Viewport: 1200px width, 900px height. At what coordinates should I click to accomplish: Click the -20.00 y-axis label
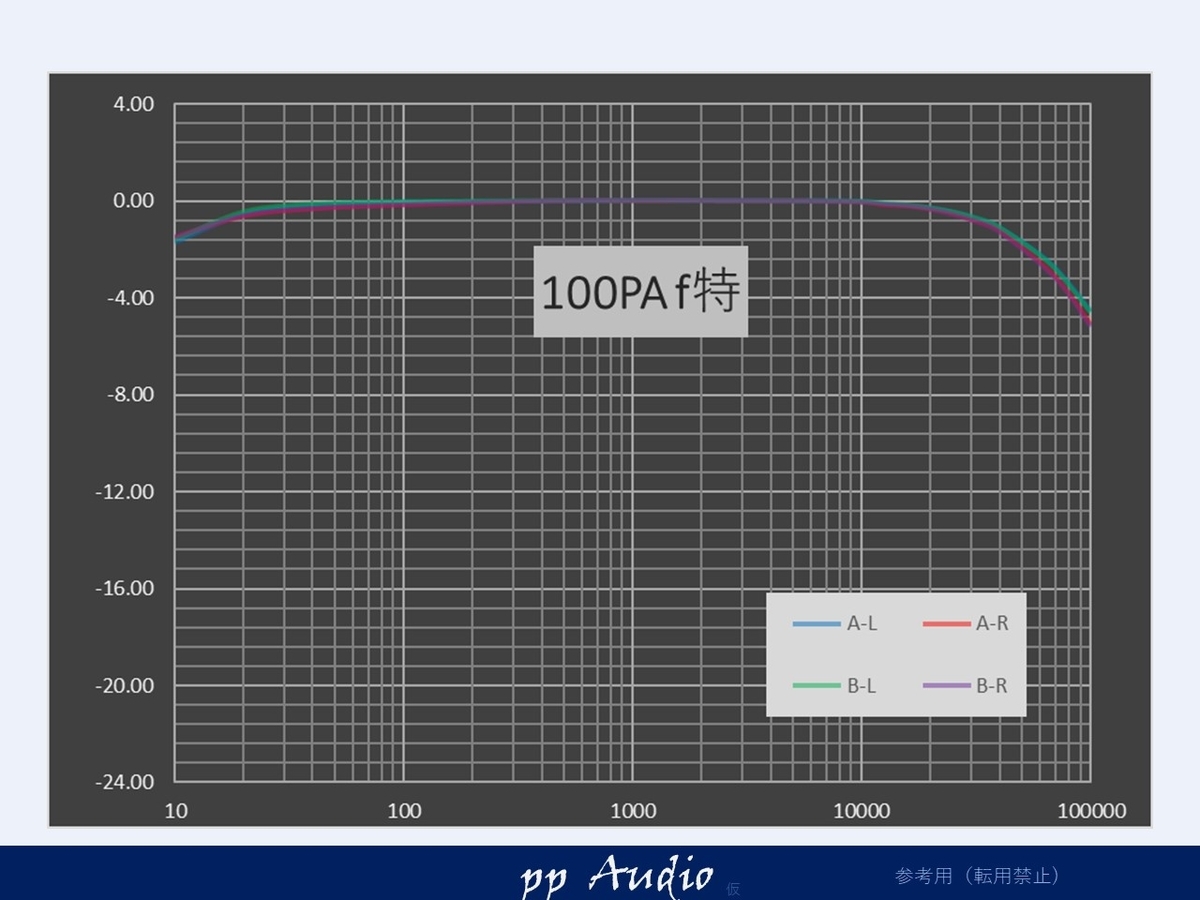coord(127,685)
